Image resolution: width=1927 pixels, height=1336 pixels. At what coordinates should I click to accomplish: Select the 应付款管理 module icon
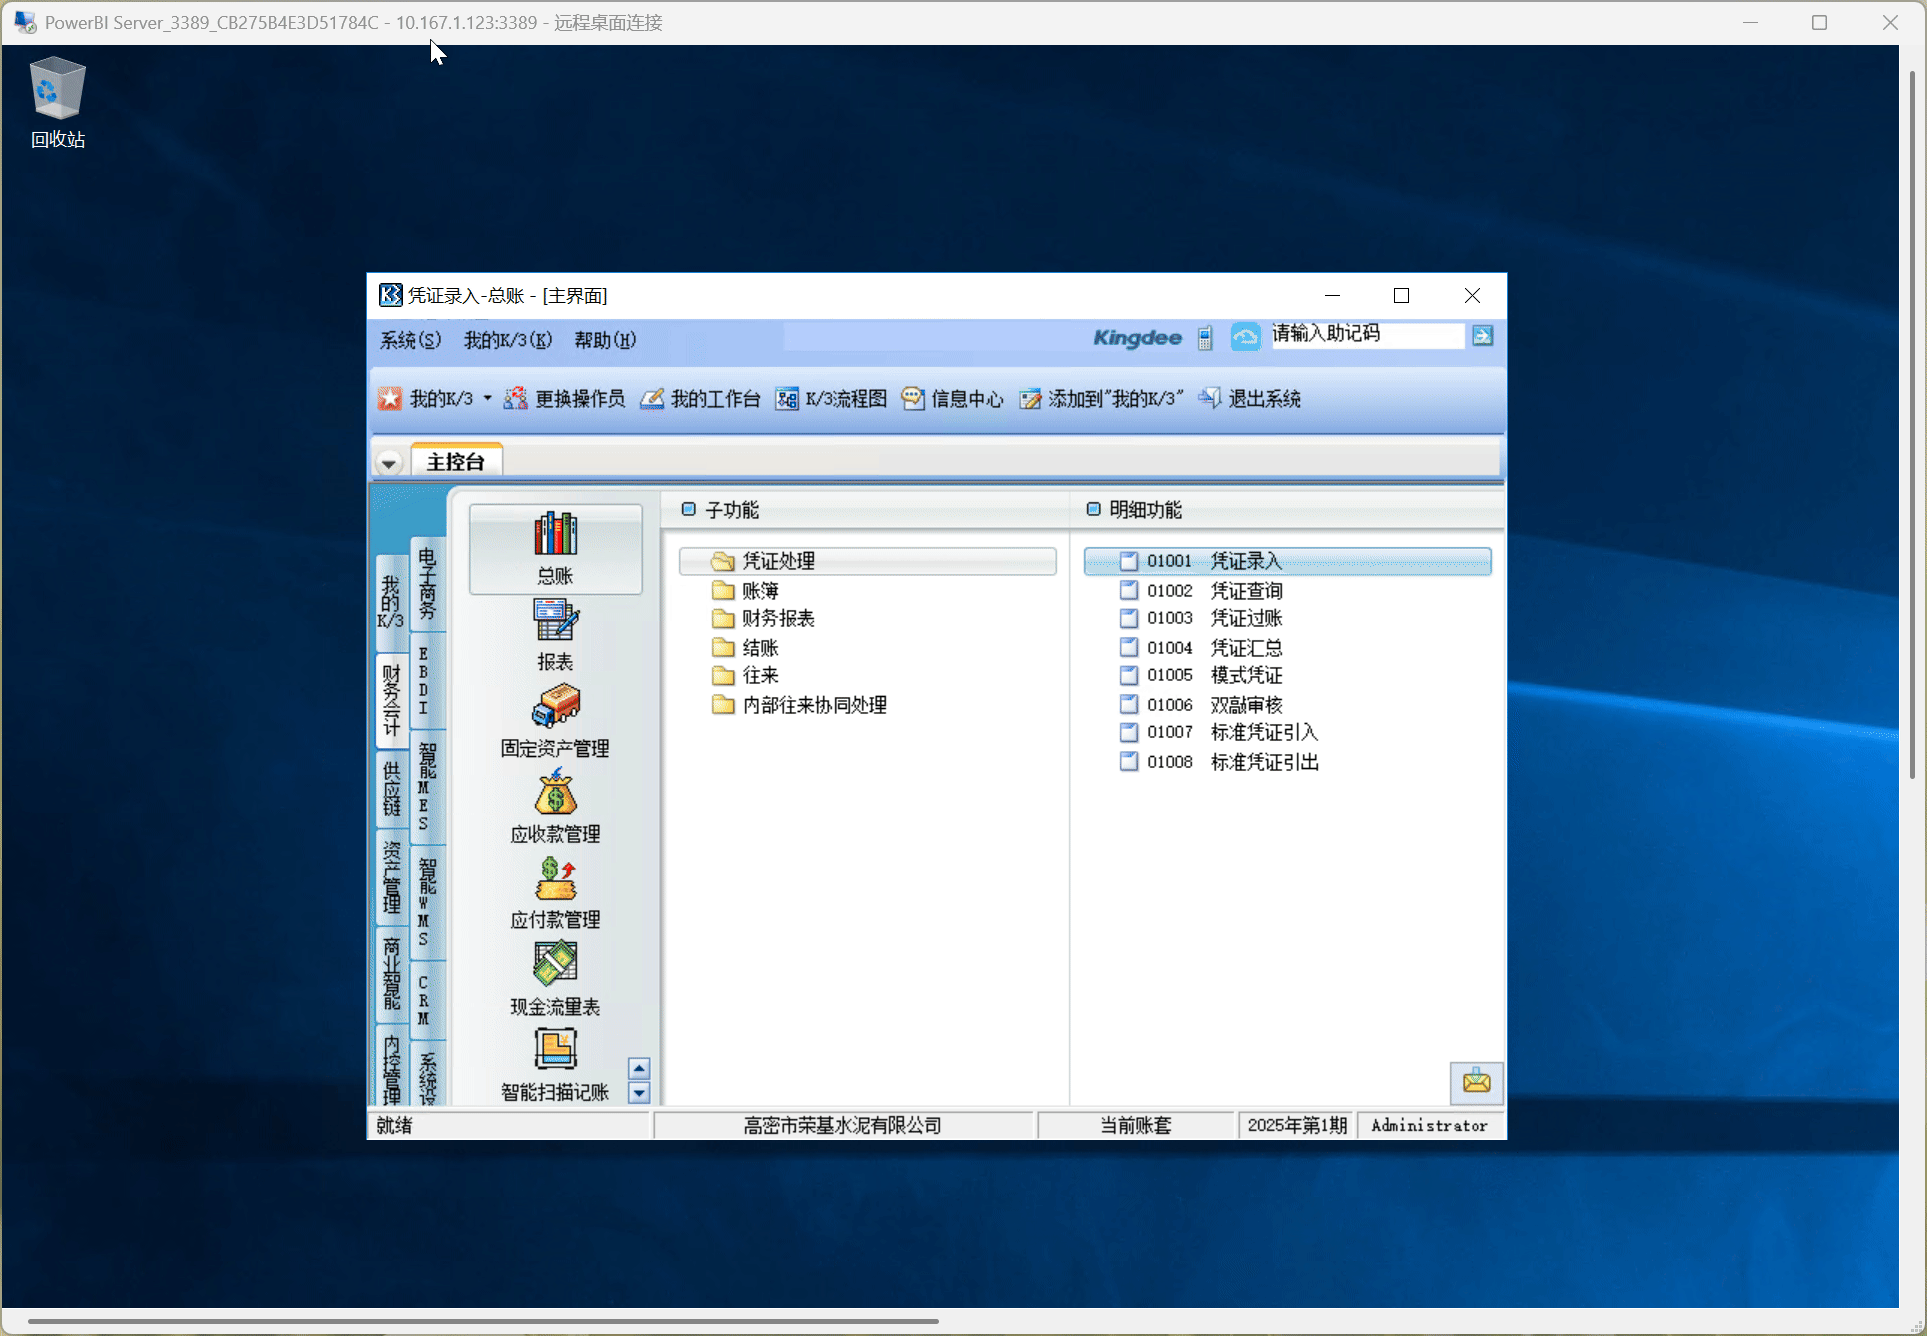point(555,879)
